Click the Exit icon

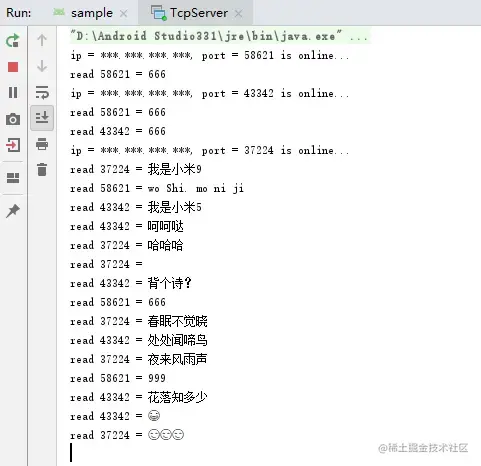pyautogui.click(x=13, y=145)
